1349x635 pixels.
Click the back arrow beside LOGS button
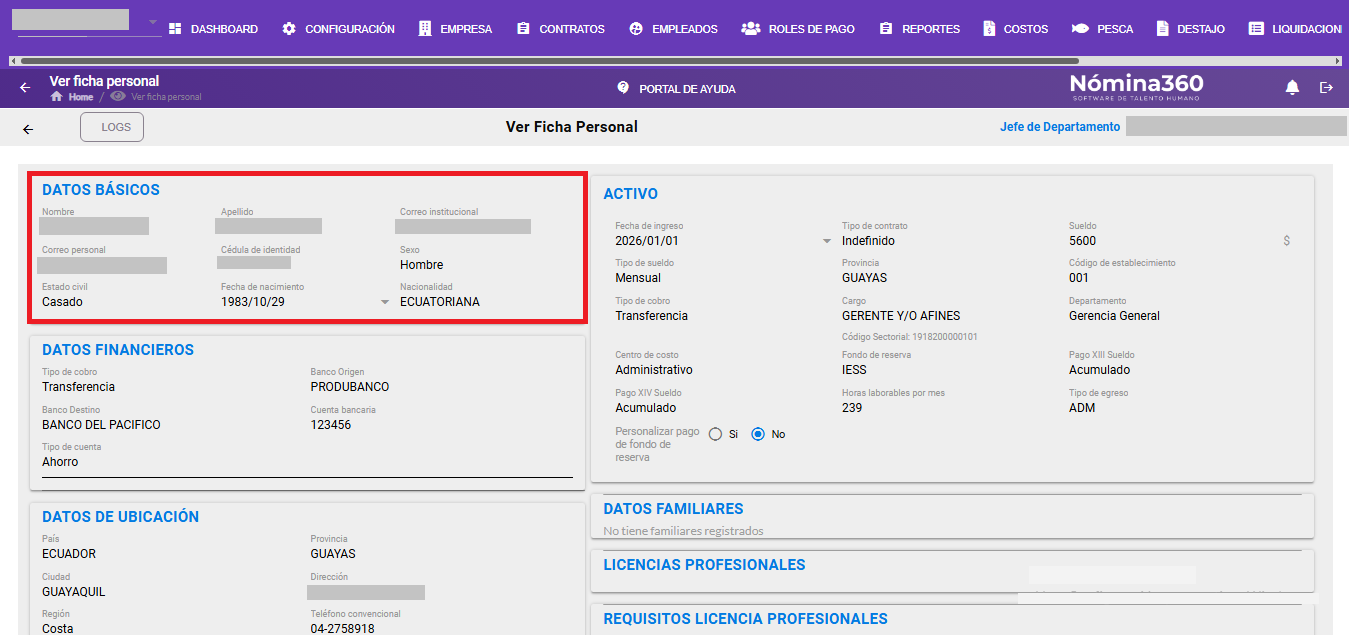tap(28, 129)
